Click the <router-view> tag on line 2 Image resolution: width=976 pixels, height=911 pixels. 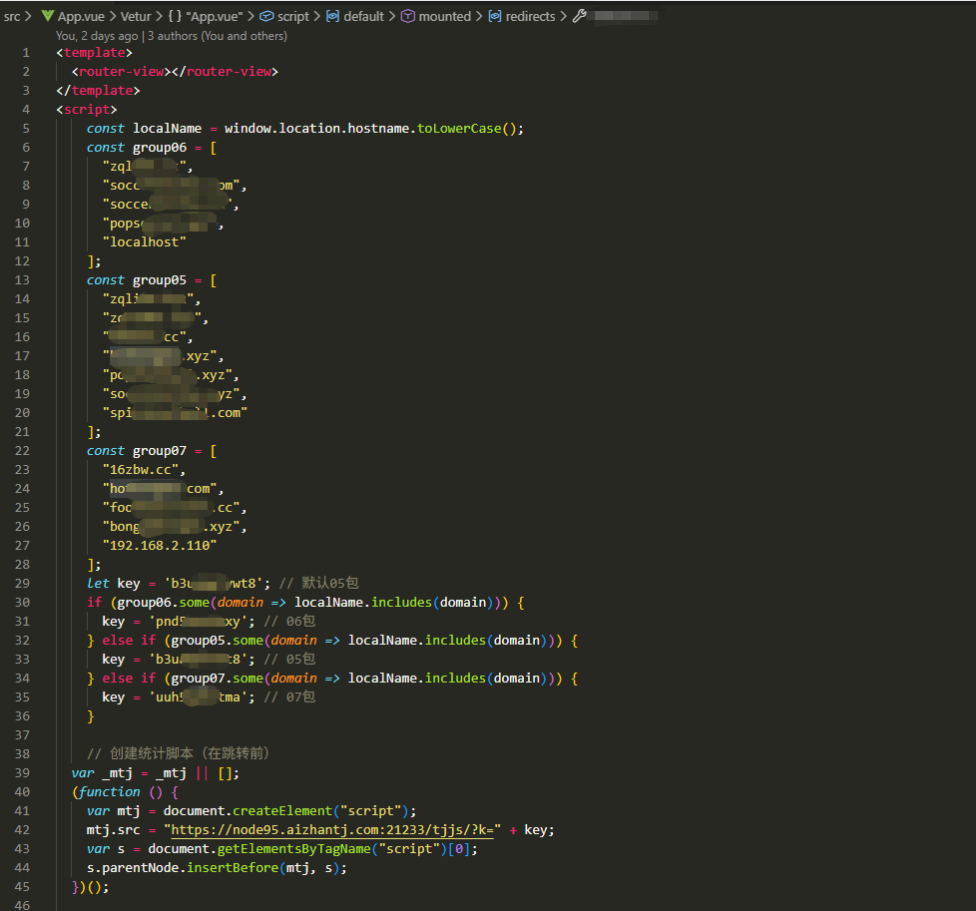(121, 72)
